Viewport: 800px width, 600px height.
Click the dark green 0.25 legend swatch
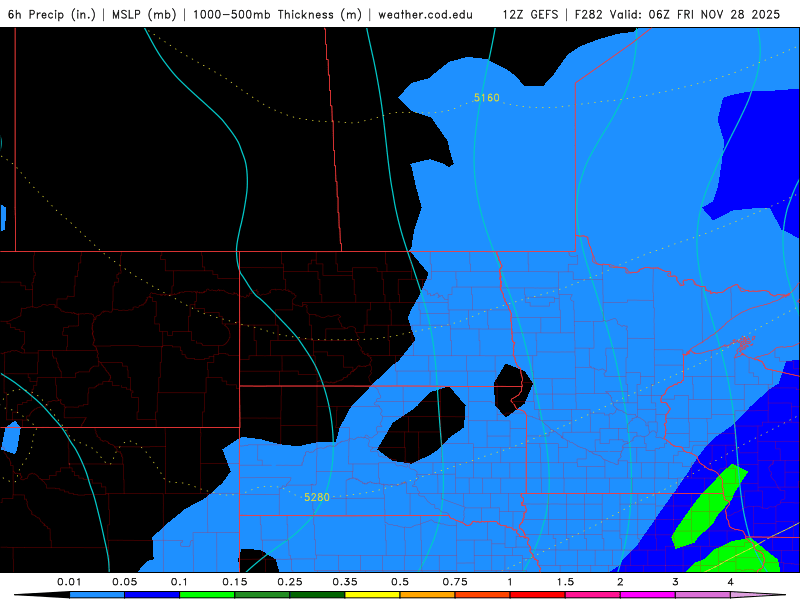click(x=317, y=595)
